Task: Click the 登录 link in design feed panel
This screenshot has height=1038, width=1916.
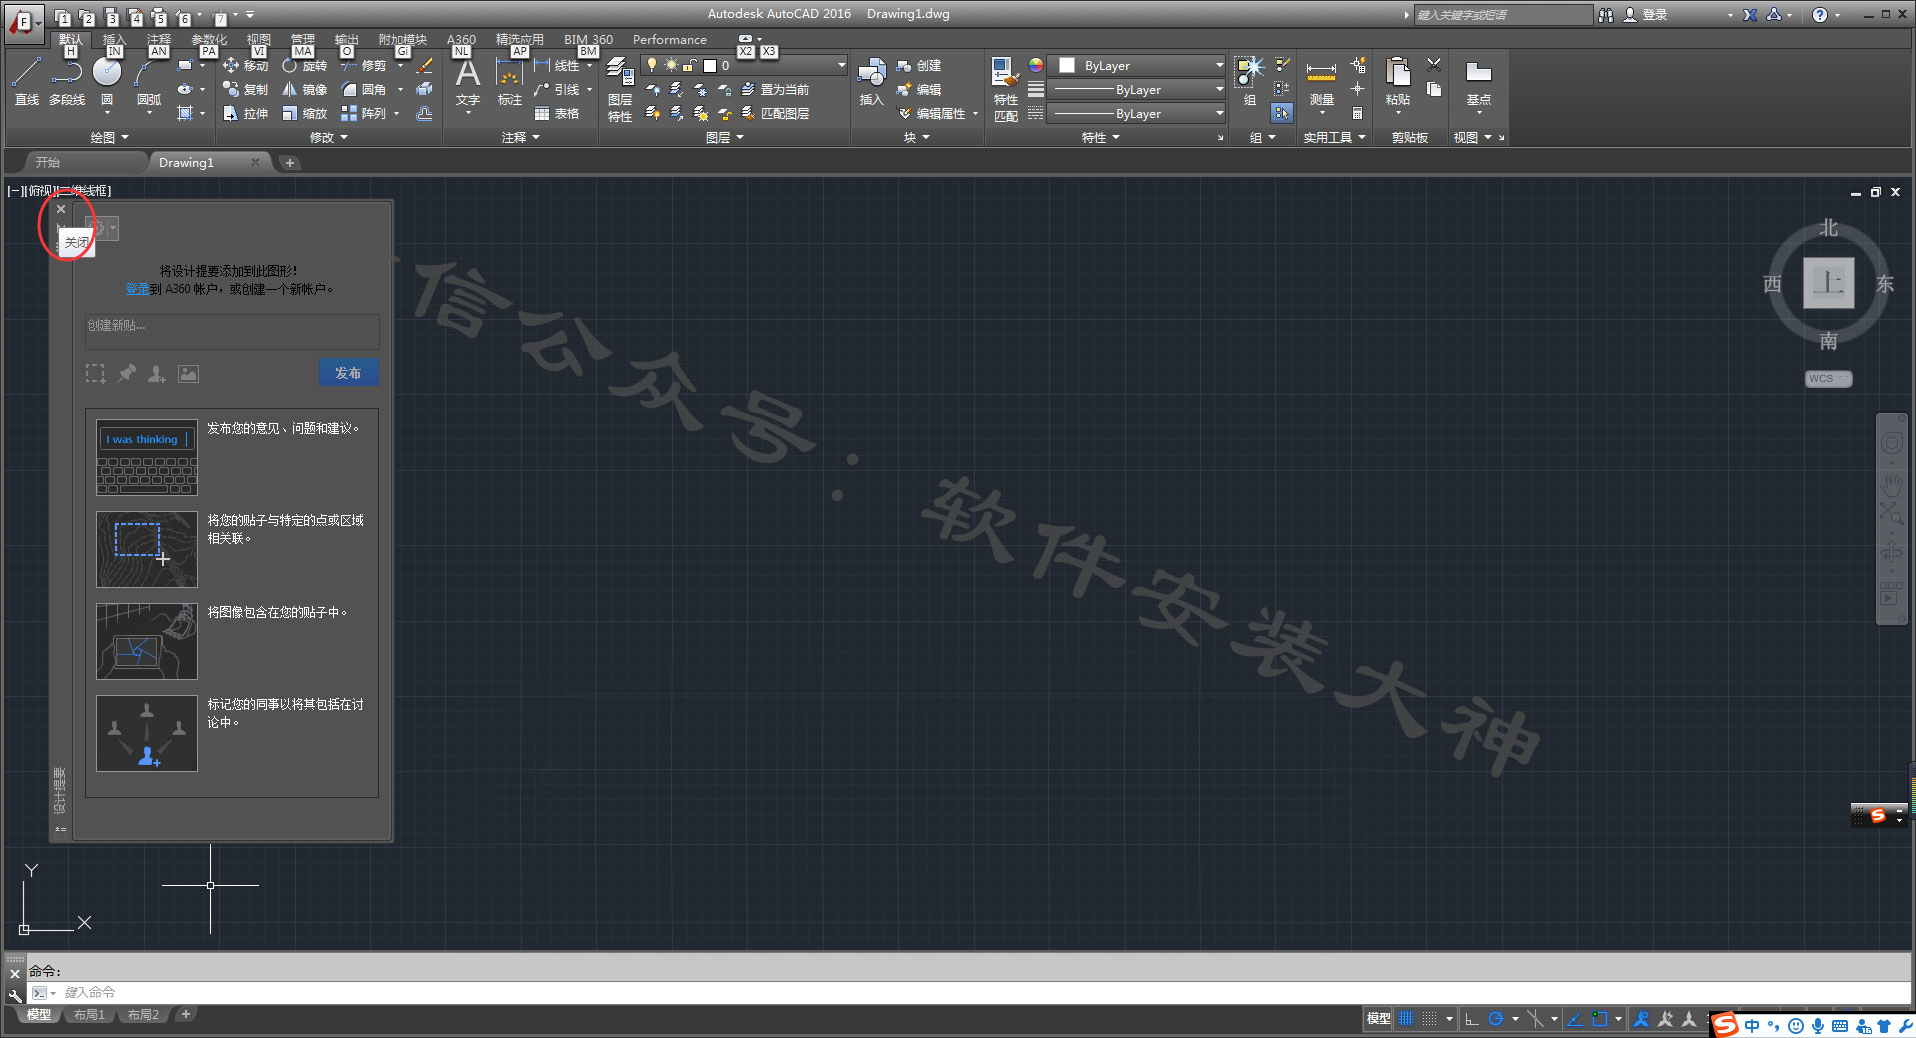Action: point(137,289)
